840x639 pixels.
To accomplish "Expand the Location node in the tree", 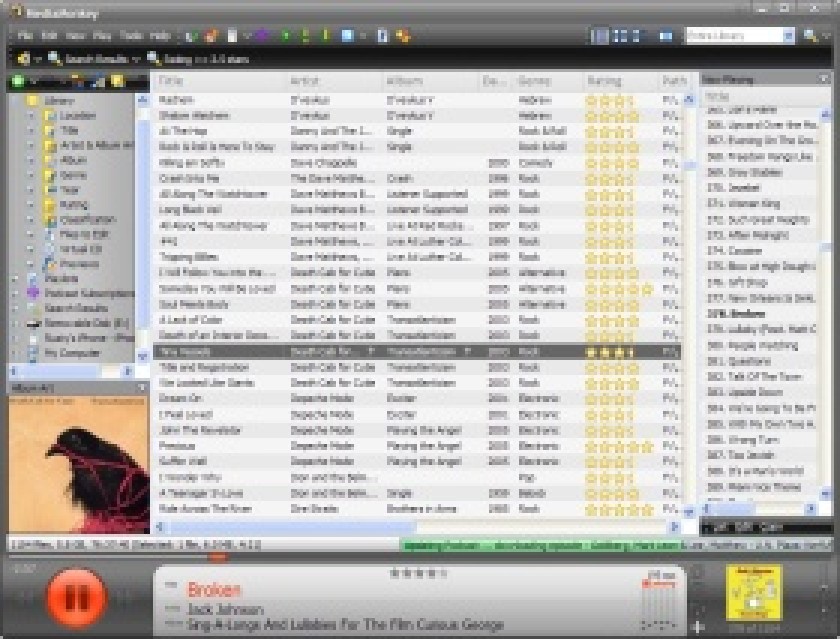I will tap(31, 116).
